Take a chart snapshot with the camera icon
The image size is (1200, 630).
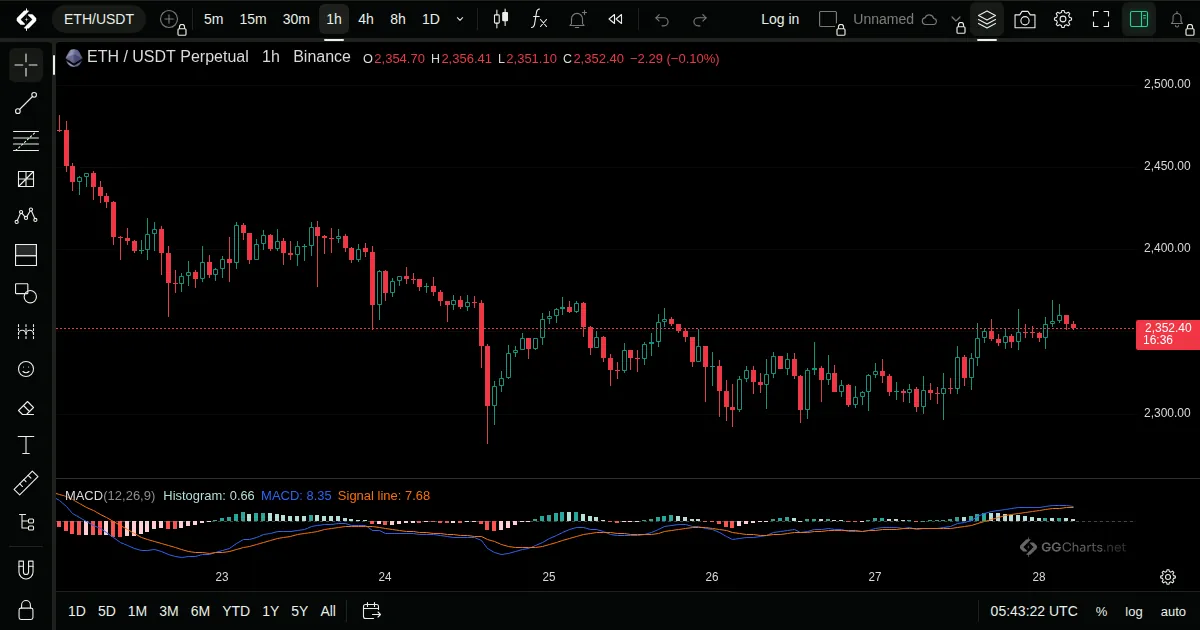tap(1025, 19)
